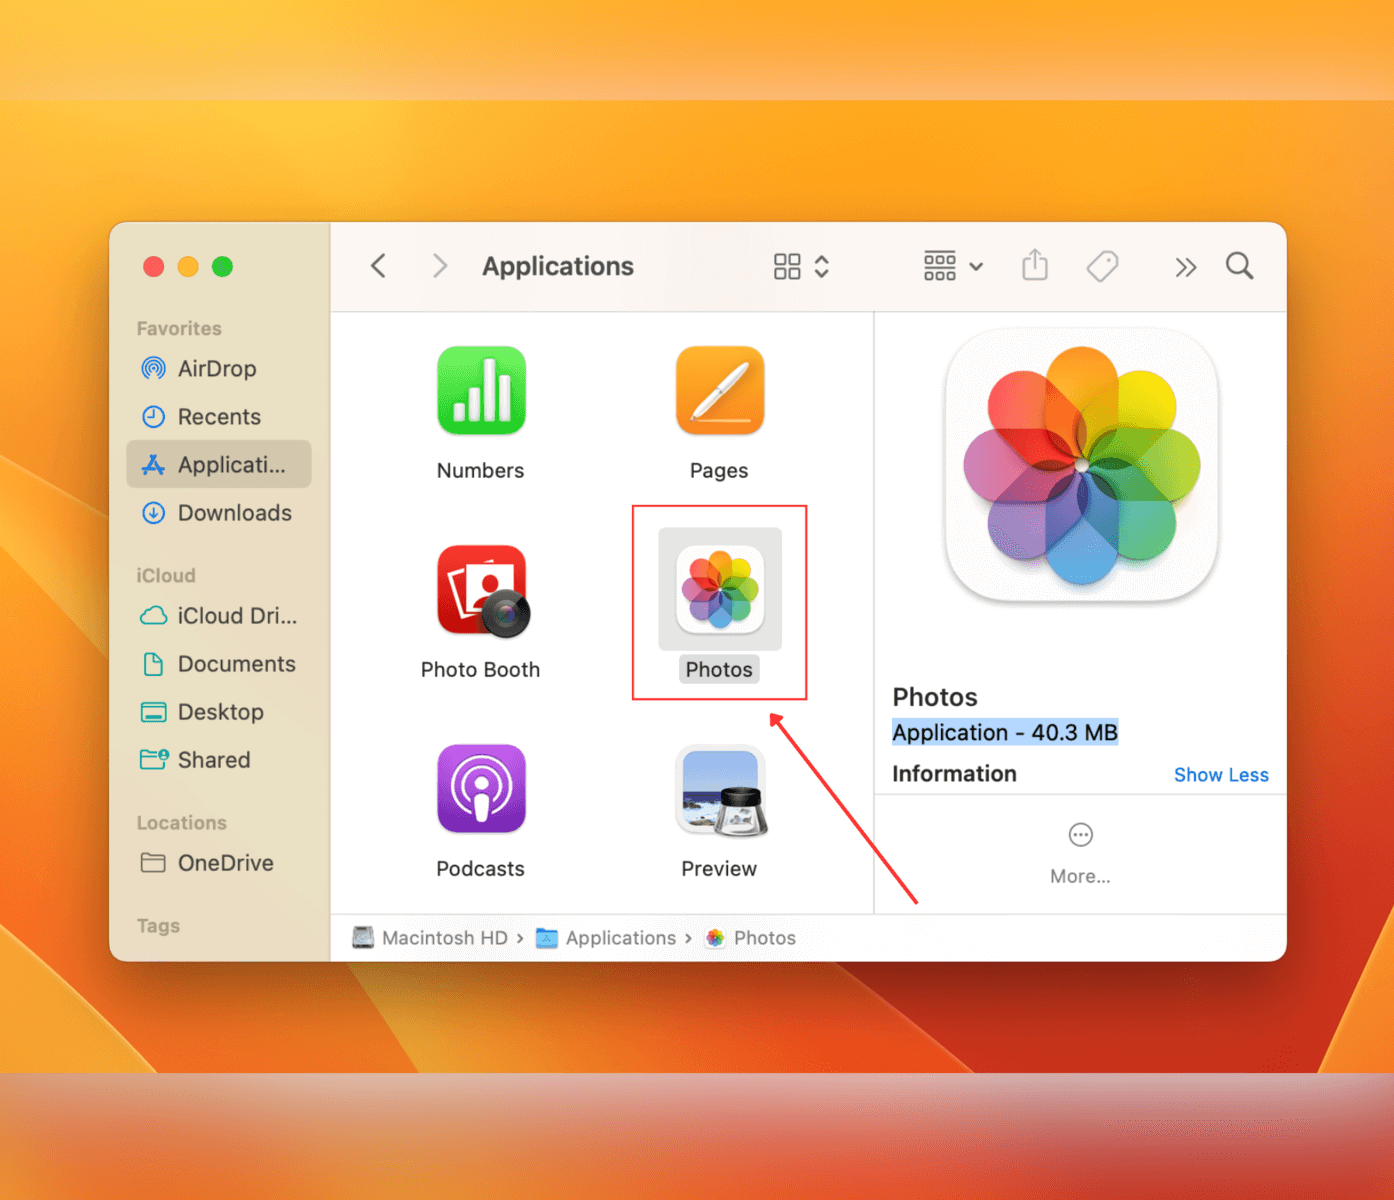Screen dimensions: 1394x1200
Task: Open Documents in the sidebar
Action: [x=219, y=664]
